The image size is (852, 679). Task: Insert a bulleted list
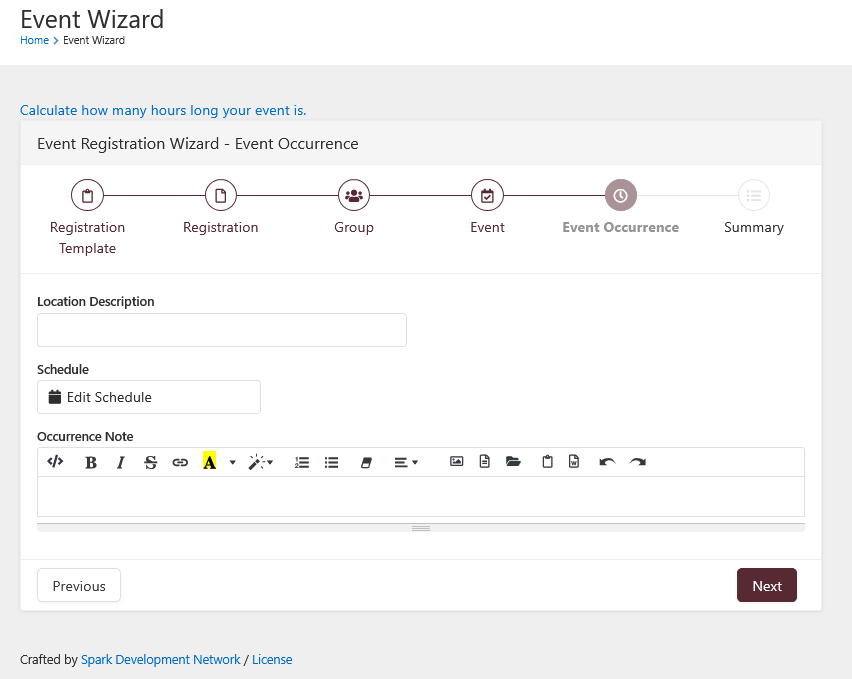click(331, 462)
